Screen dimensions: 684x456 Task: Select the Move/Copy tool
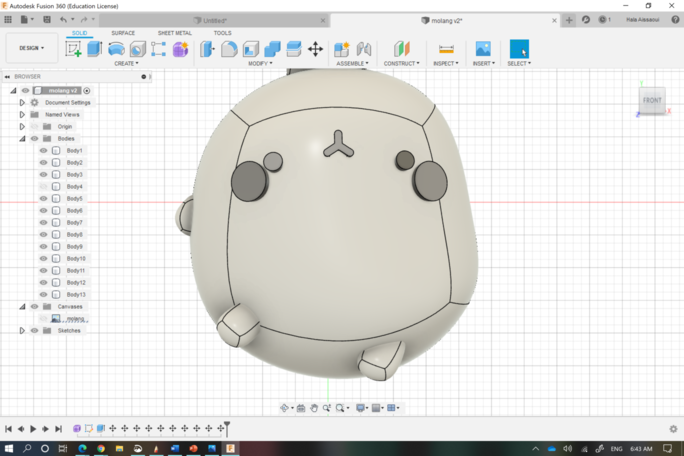pos(315,49)
